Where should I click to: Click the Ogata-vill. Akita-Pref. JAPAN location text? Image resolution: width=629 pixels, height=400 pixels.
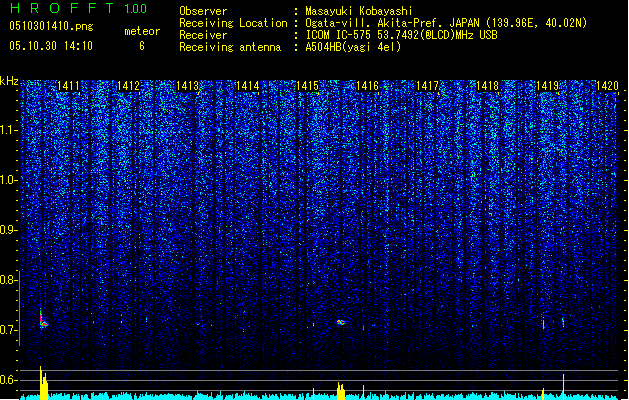pos(446,23)
